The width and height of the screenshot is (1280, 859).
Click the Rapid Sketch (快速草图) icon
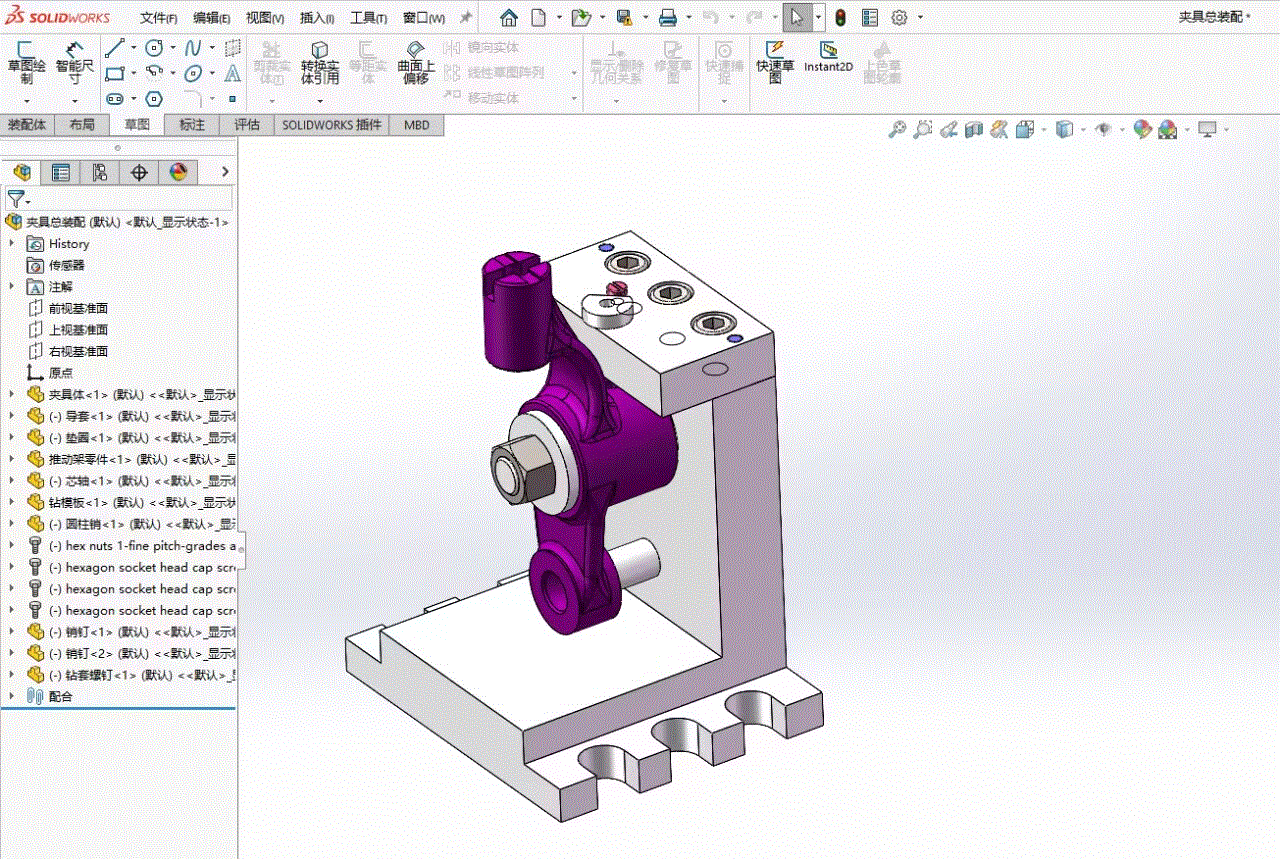point(775,62)
